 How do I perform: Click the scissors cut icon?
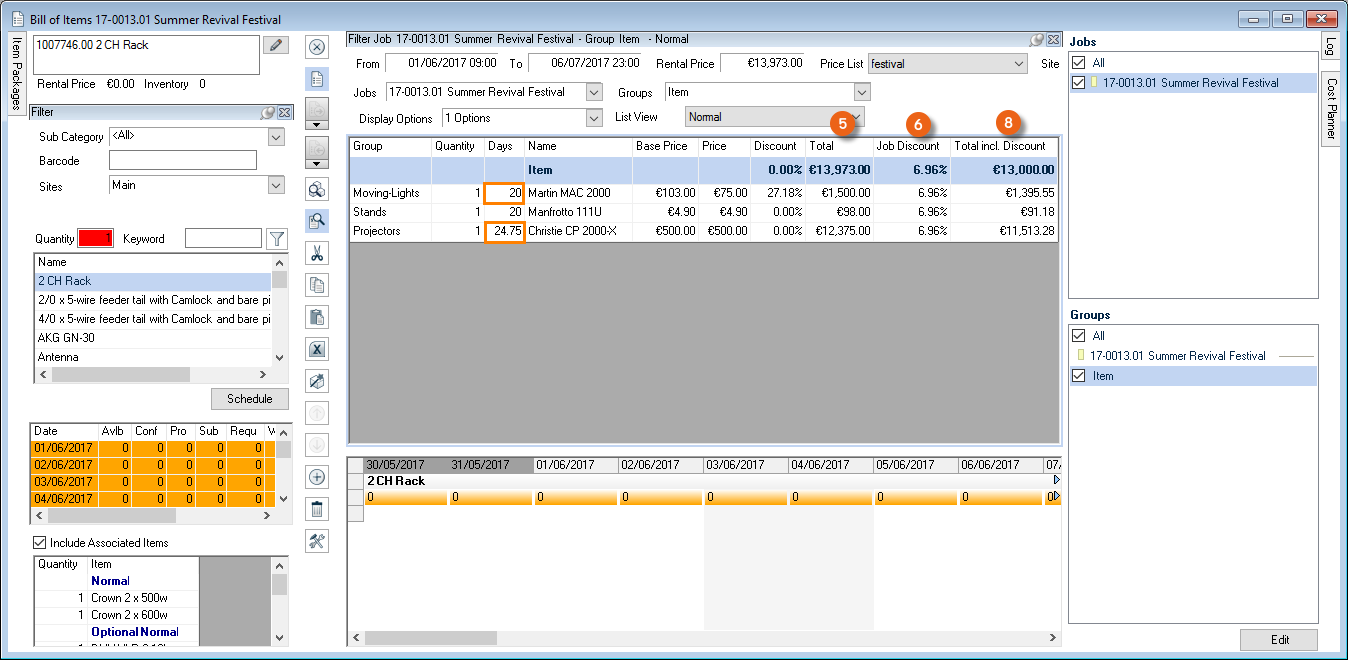(317, 253)
